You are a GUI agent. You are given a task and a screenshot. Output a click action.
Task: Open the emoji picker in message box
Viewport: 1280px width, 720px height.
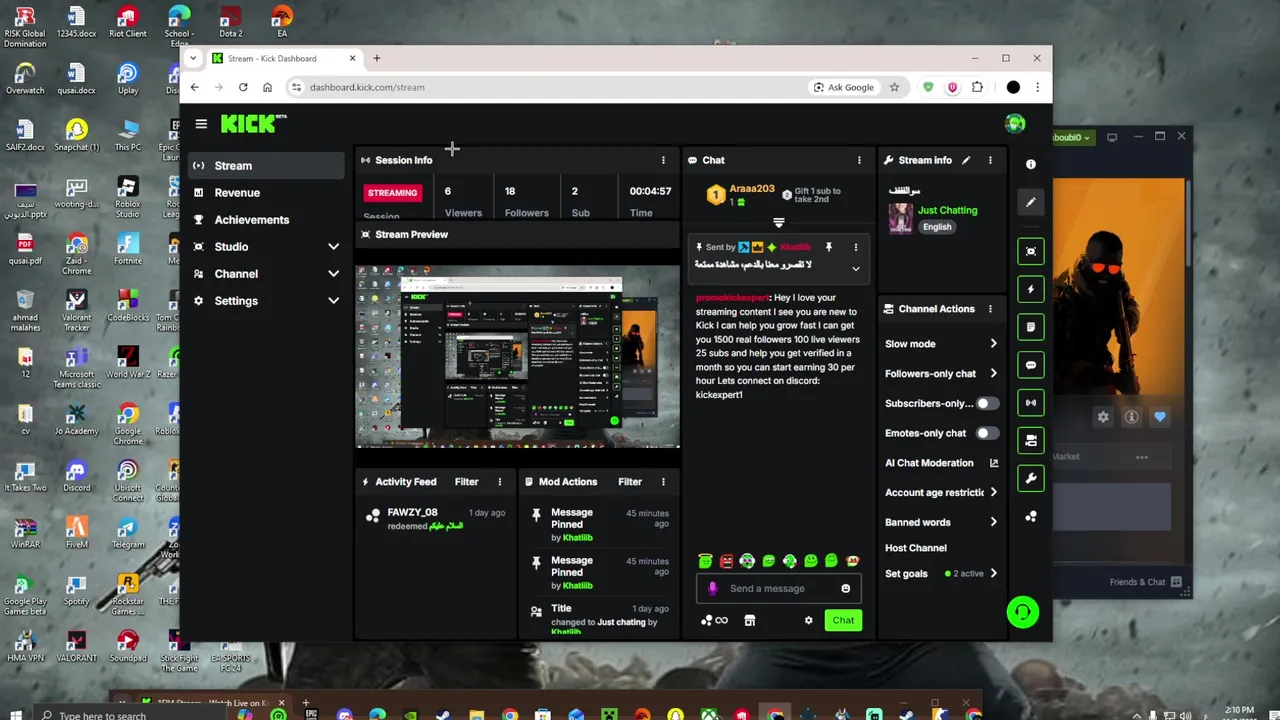pyautogui.click(x=846, y=589)
